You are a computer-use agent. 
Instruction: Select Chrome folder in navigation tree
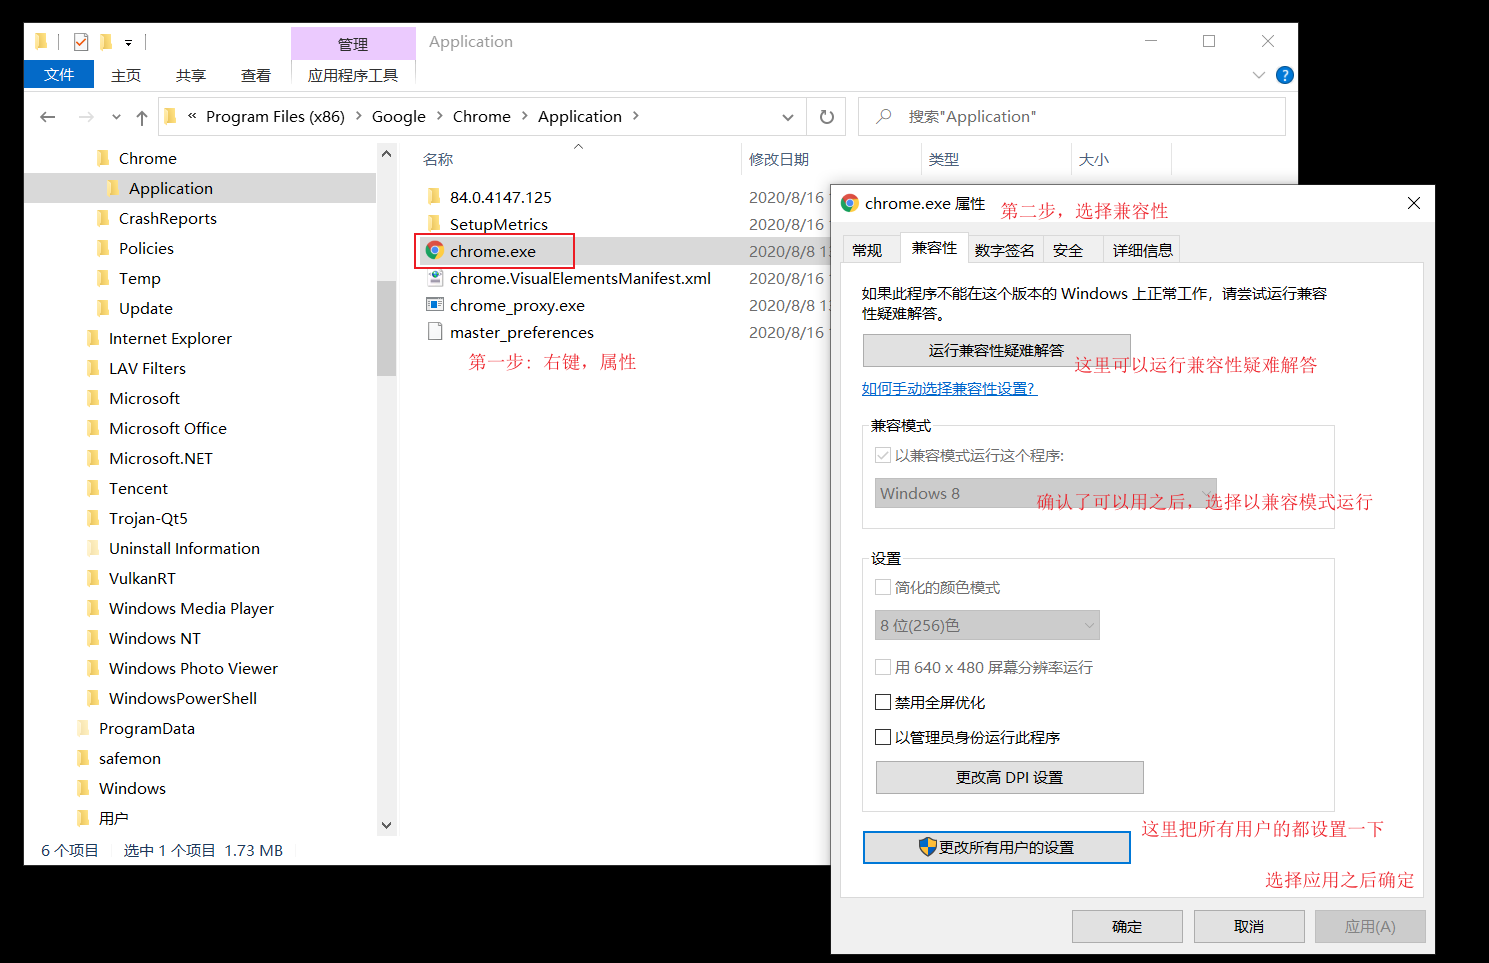point(147,158)
